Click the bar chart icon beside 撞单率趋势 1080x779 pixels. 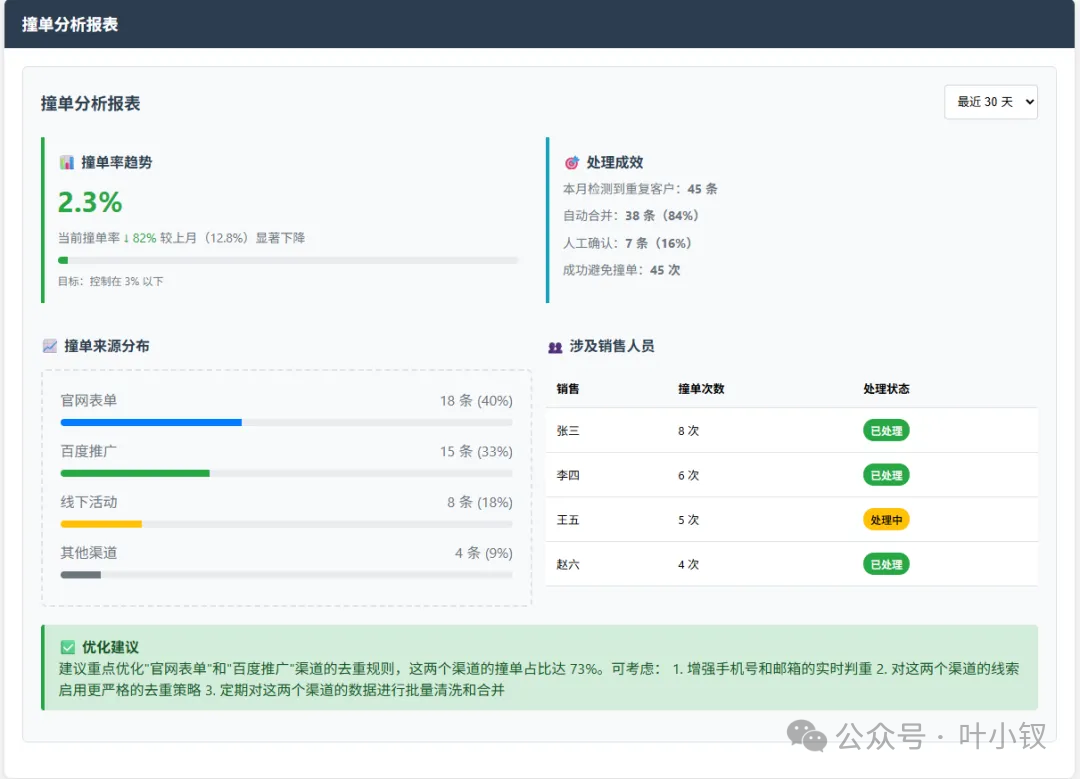point(67,163)
